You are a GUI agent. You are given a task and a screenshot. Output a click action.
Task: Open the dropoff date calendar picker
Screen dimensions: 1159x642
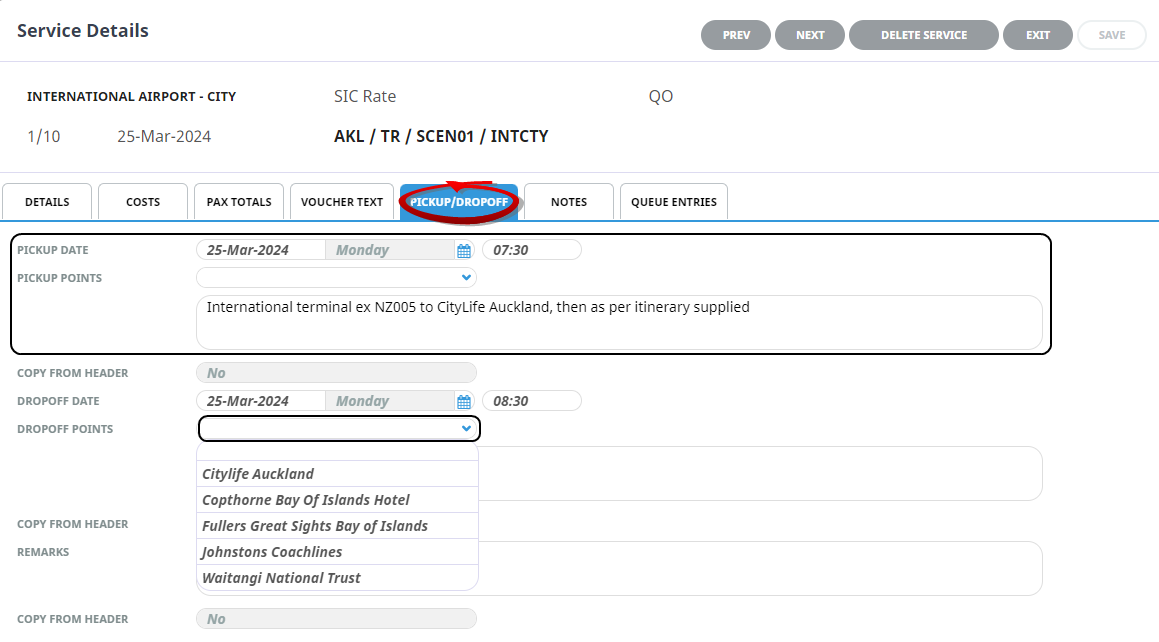(463, 402)
